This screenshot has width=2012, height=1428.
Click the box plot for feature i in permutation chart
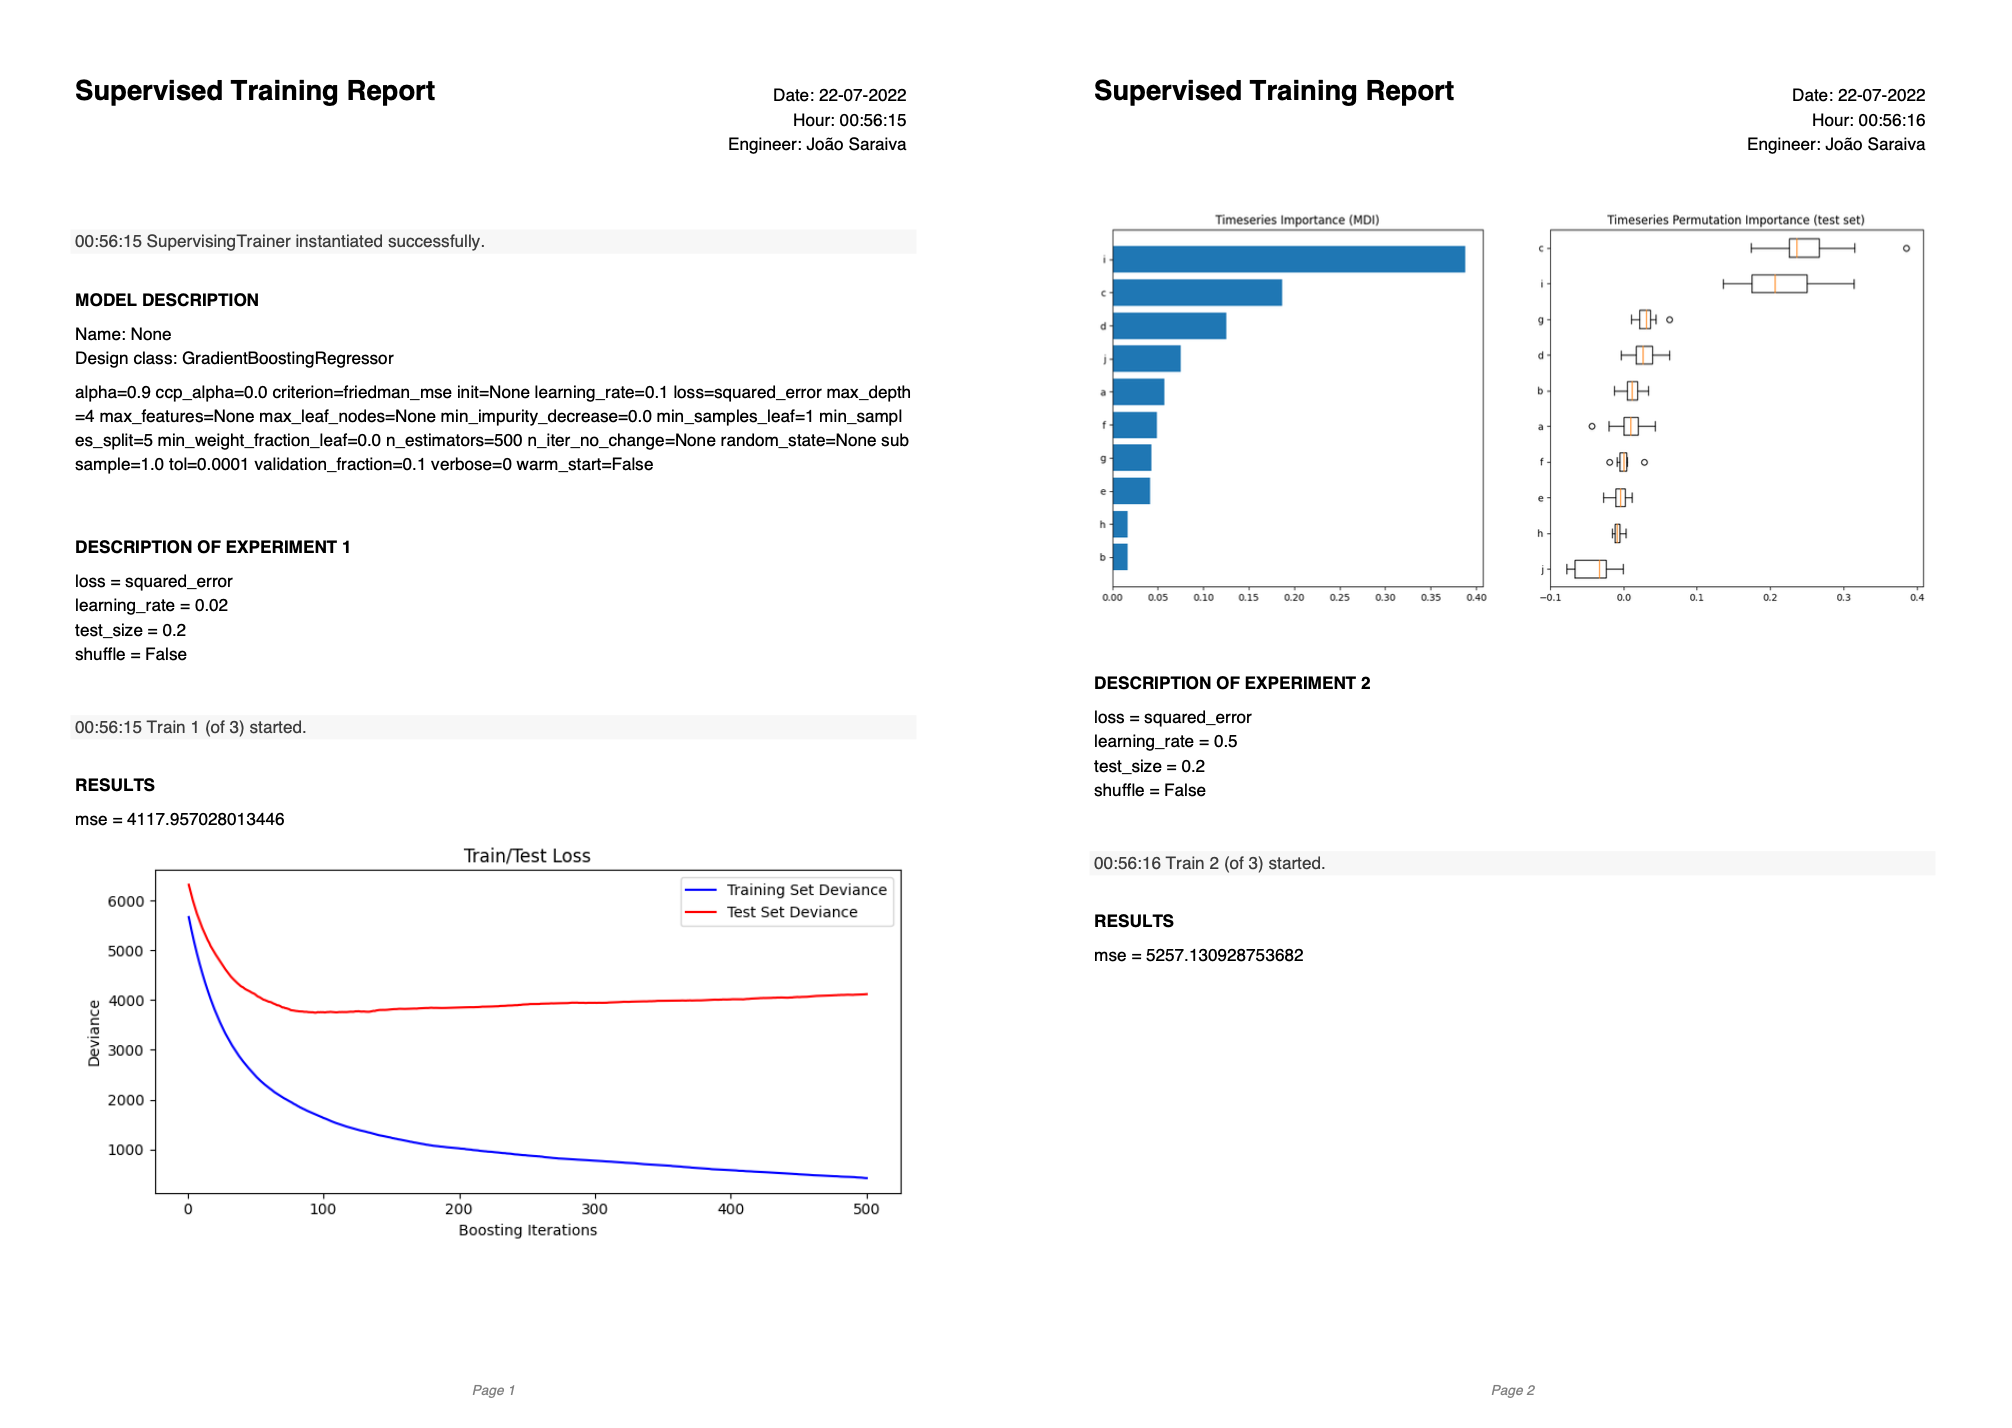point(1780,284)
